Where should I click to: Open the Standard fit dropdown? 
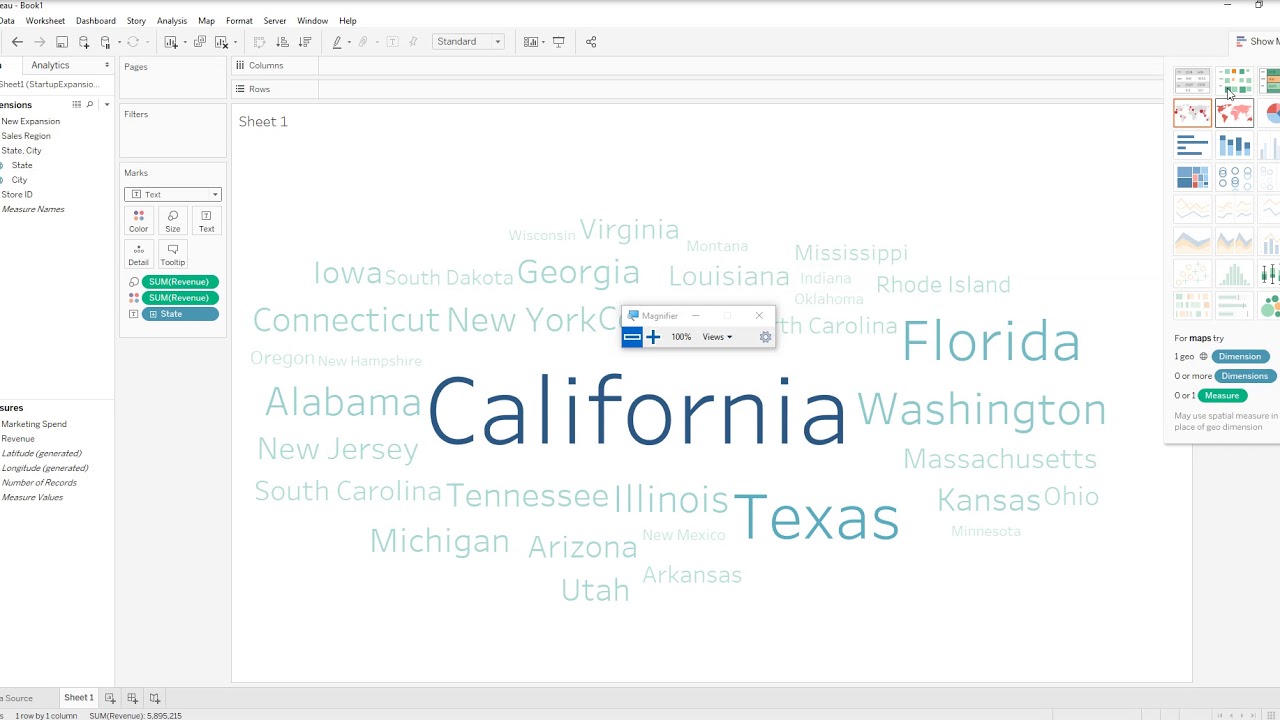pos(469,42)
